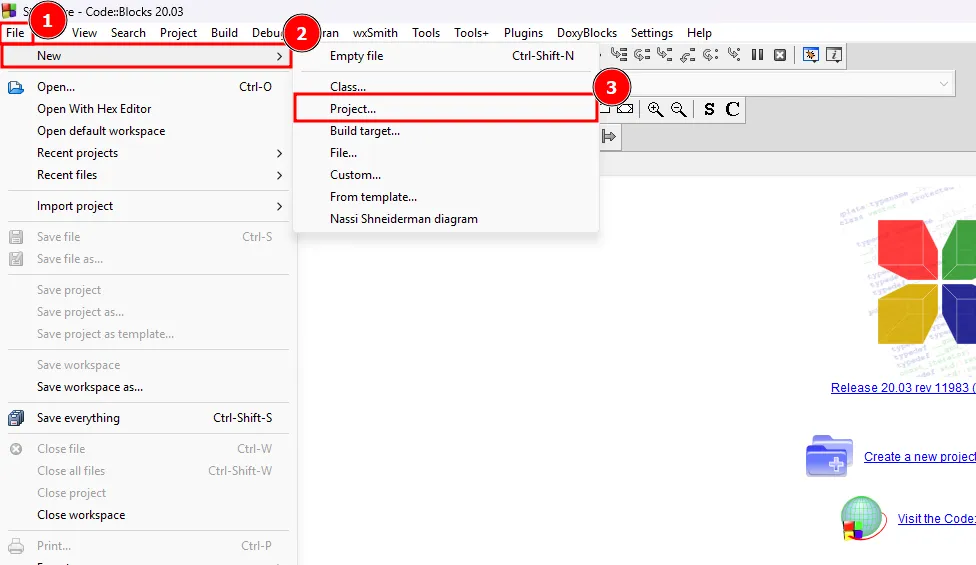Select Project... from the New submenu
Image resolution: width=976 pixels, height=565 pixels.
point(353,109)
